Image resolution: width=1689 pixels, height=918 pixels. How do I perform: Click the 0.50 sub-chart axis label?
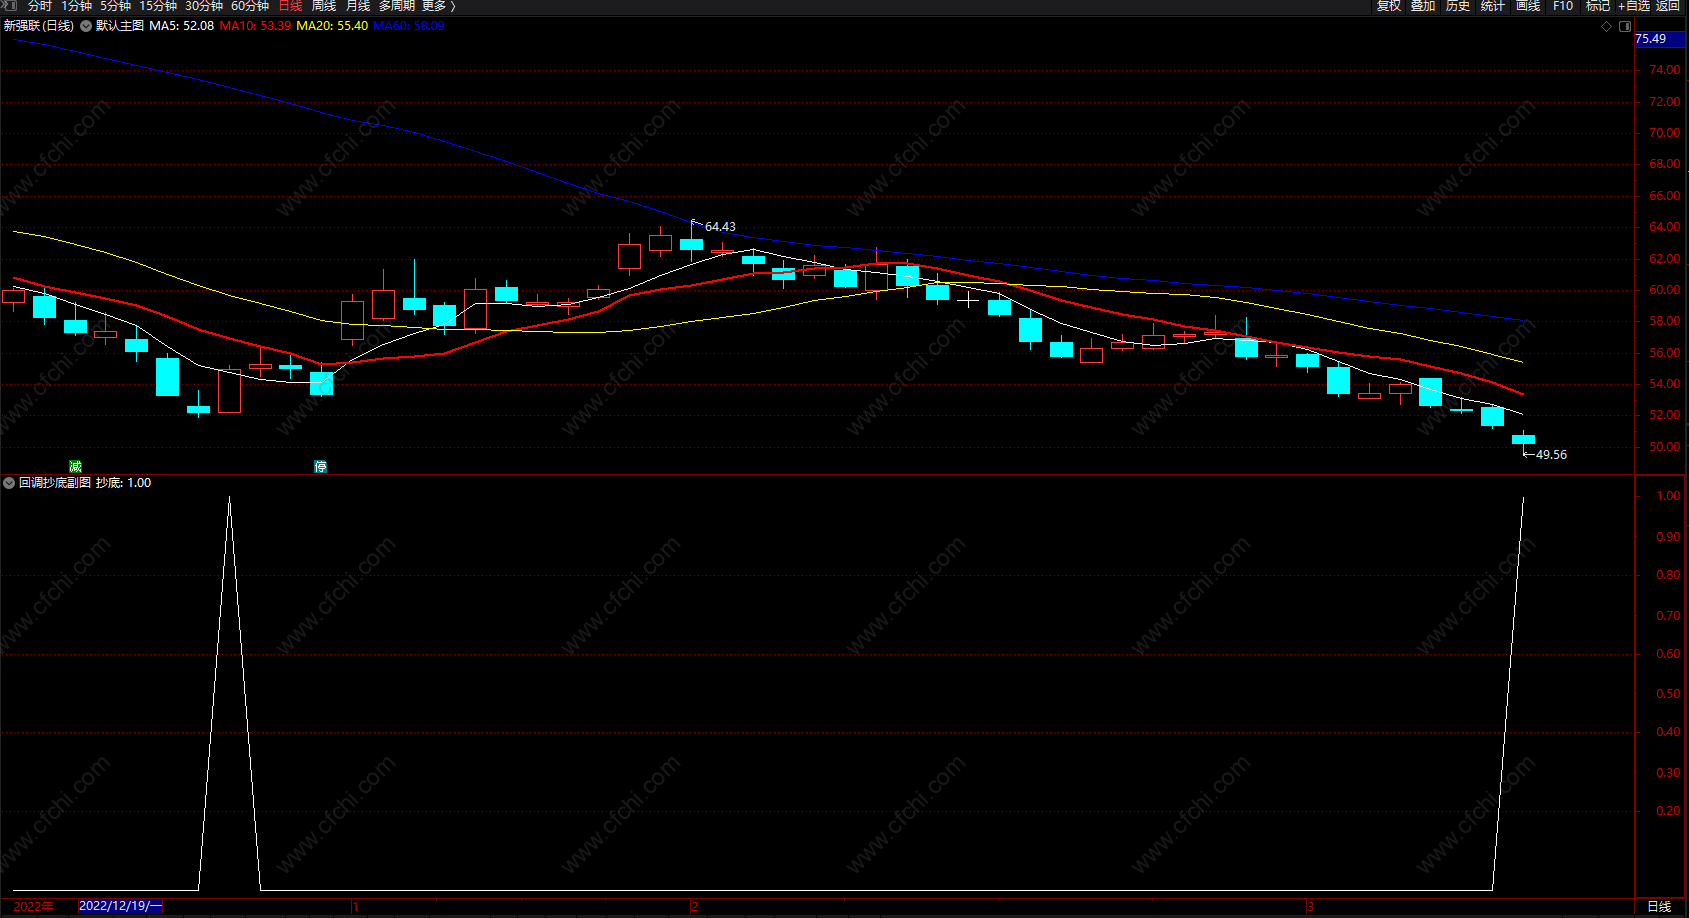point(1668,694)
